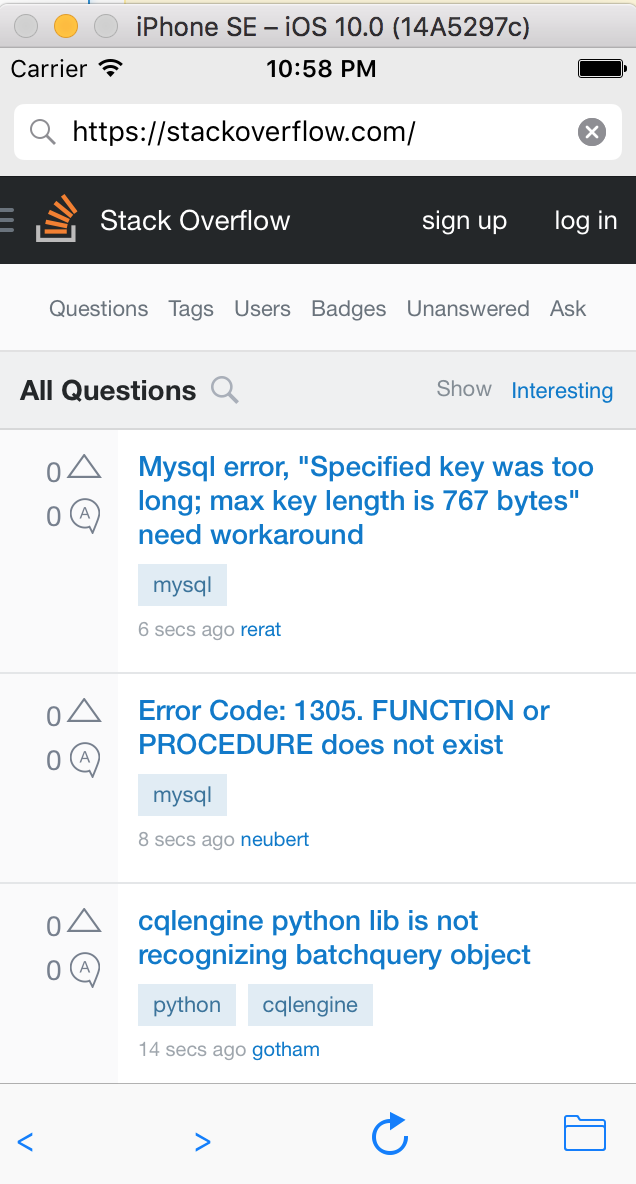Upvote the cqlengine python lib question

point(84,921)
